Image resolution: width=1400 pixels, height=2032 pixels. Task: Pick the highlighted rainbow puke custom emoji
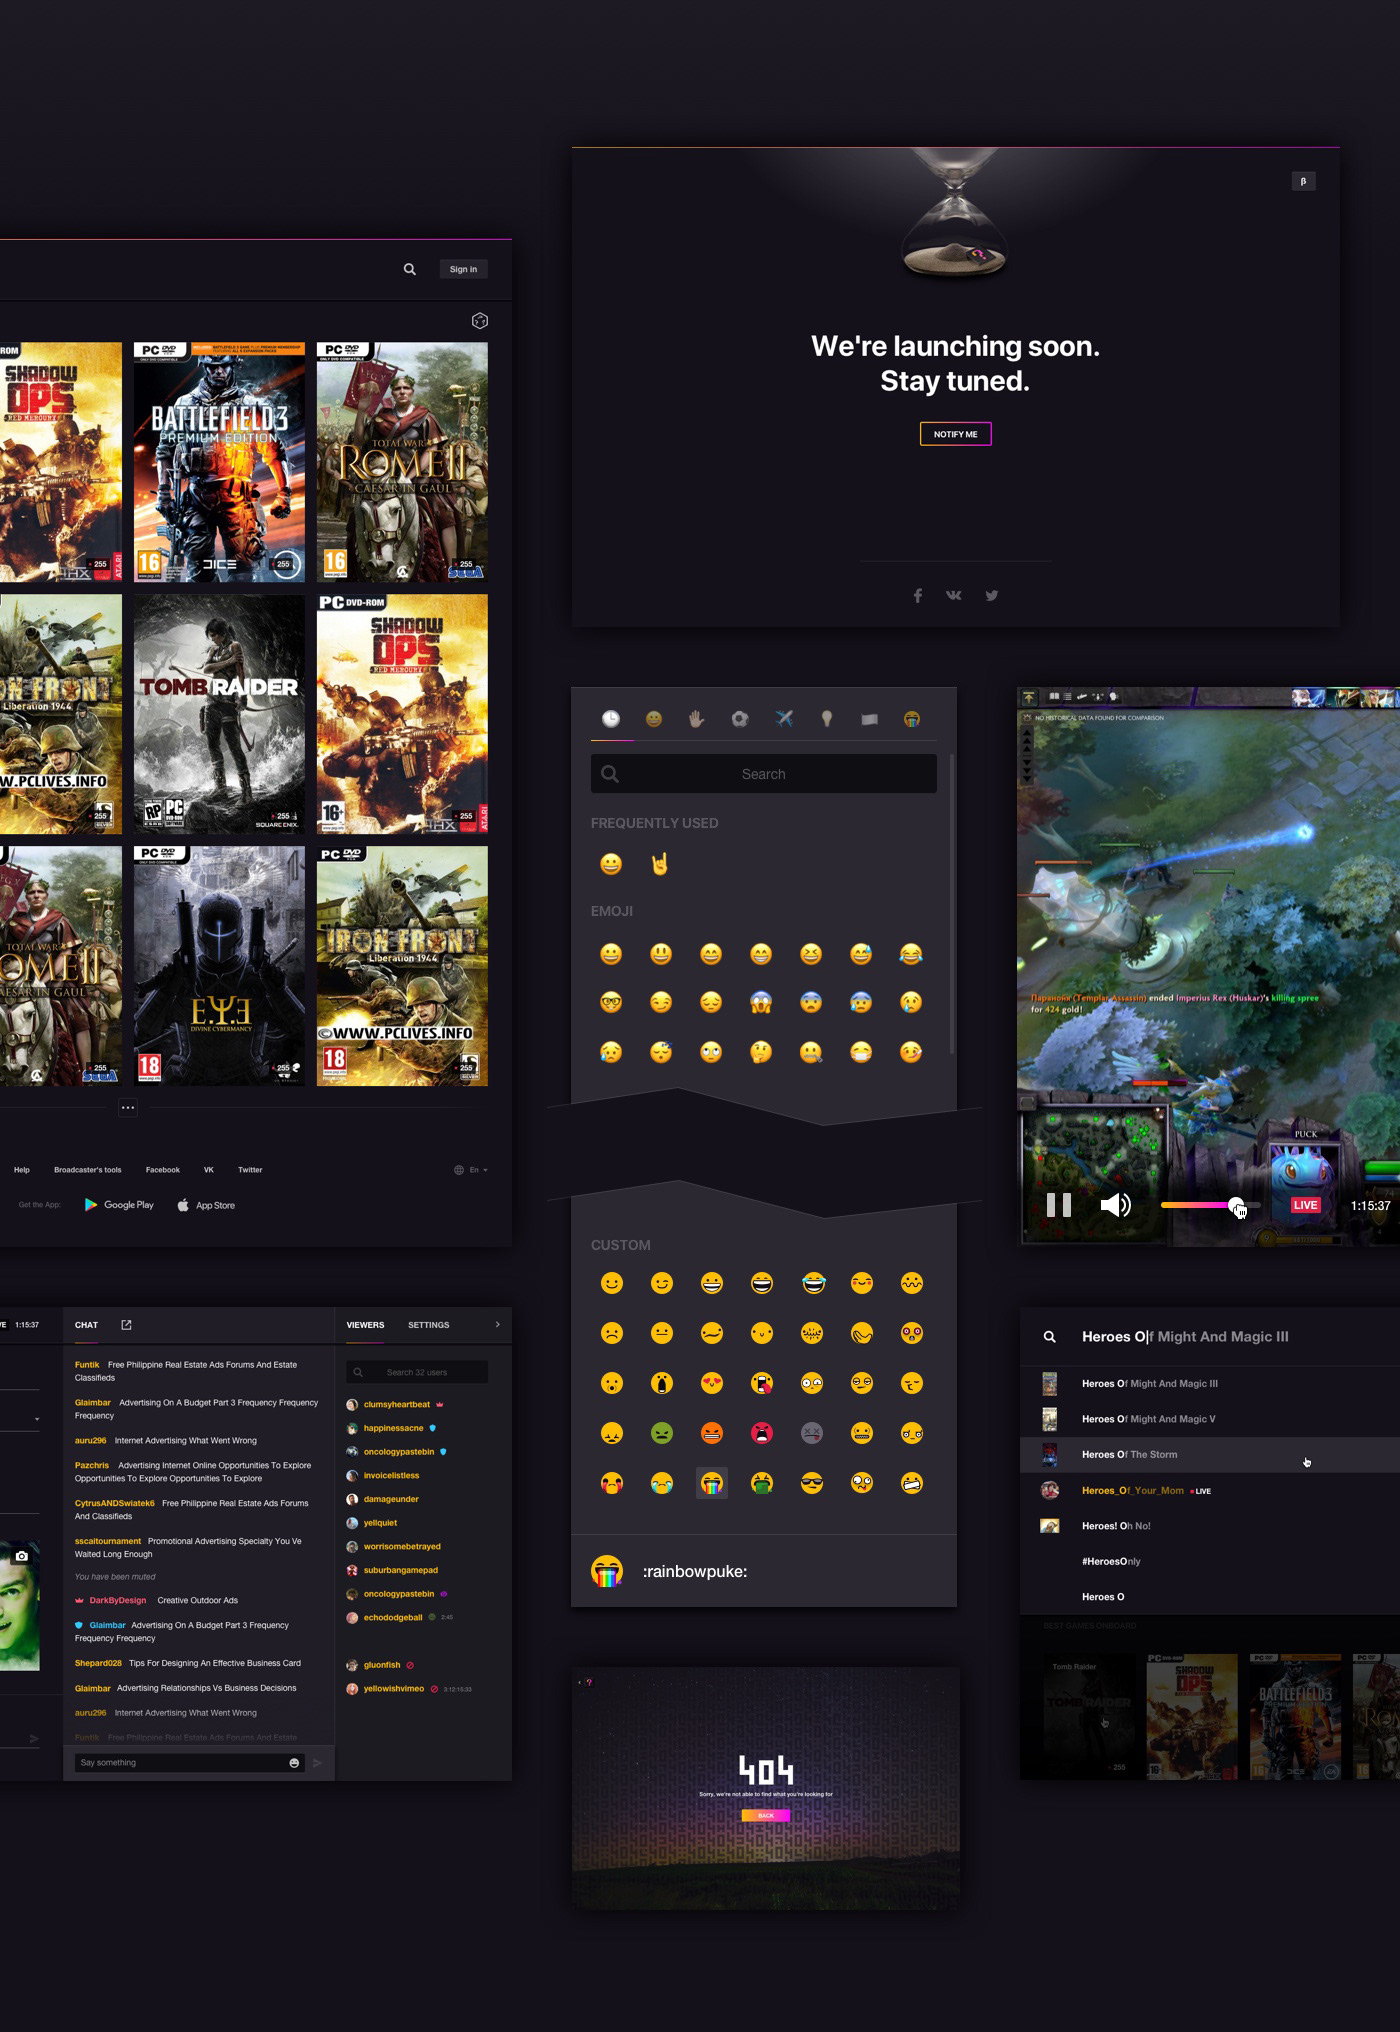[711, 1483]
